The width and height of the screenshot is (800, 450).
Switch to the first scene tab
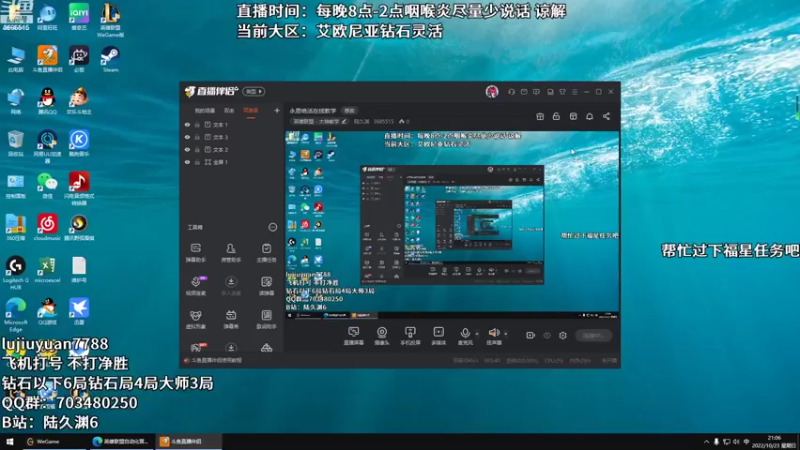(x=205, y=110)
